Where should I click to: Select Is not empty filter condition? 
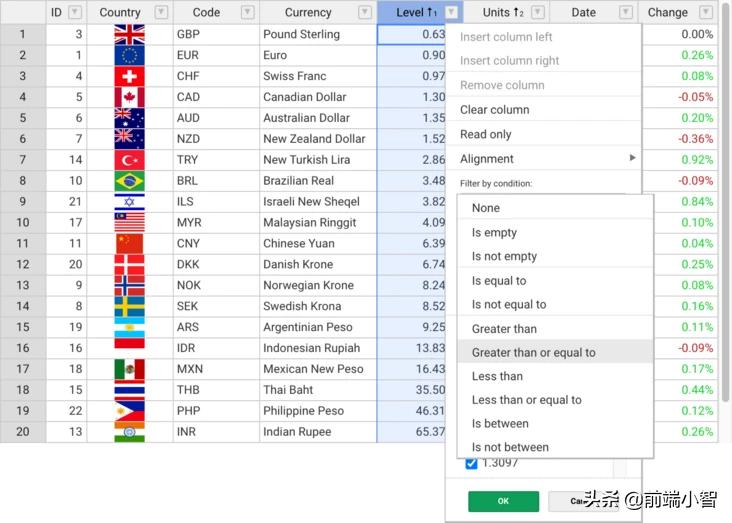555,256
